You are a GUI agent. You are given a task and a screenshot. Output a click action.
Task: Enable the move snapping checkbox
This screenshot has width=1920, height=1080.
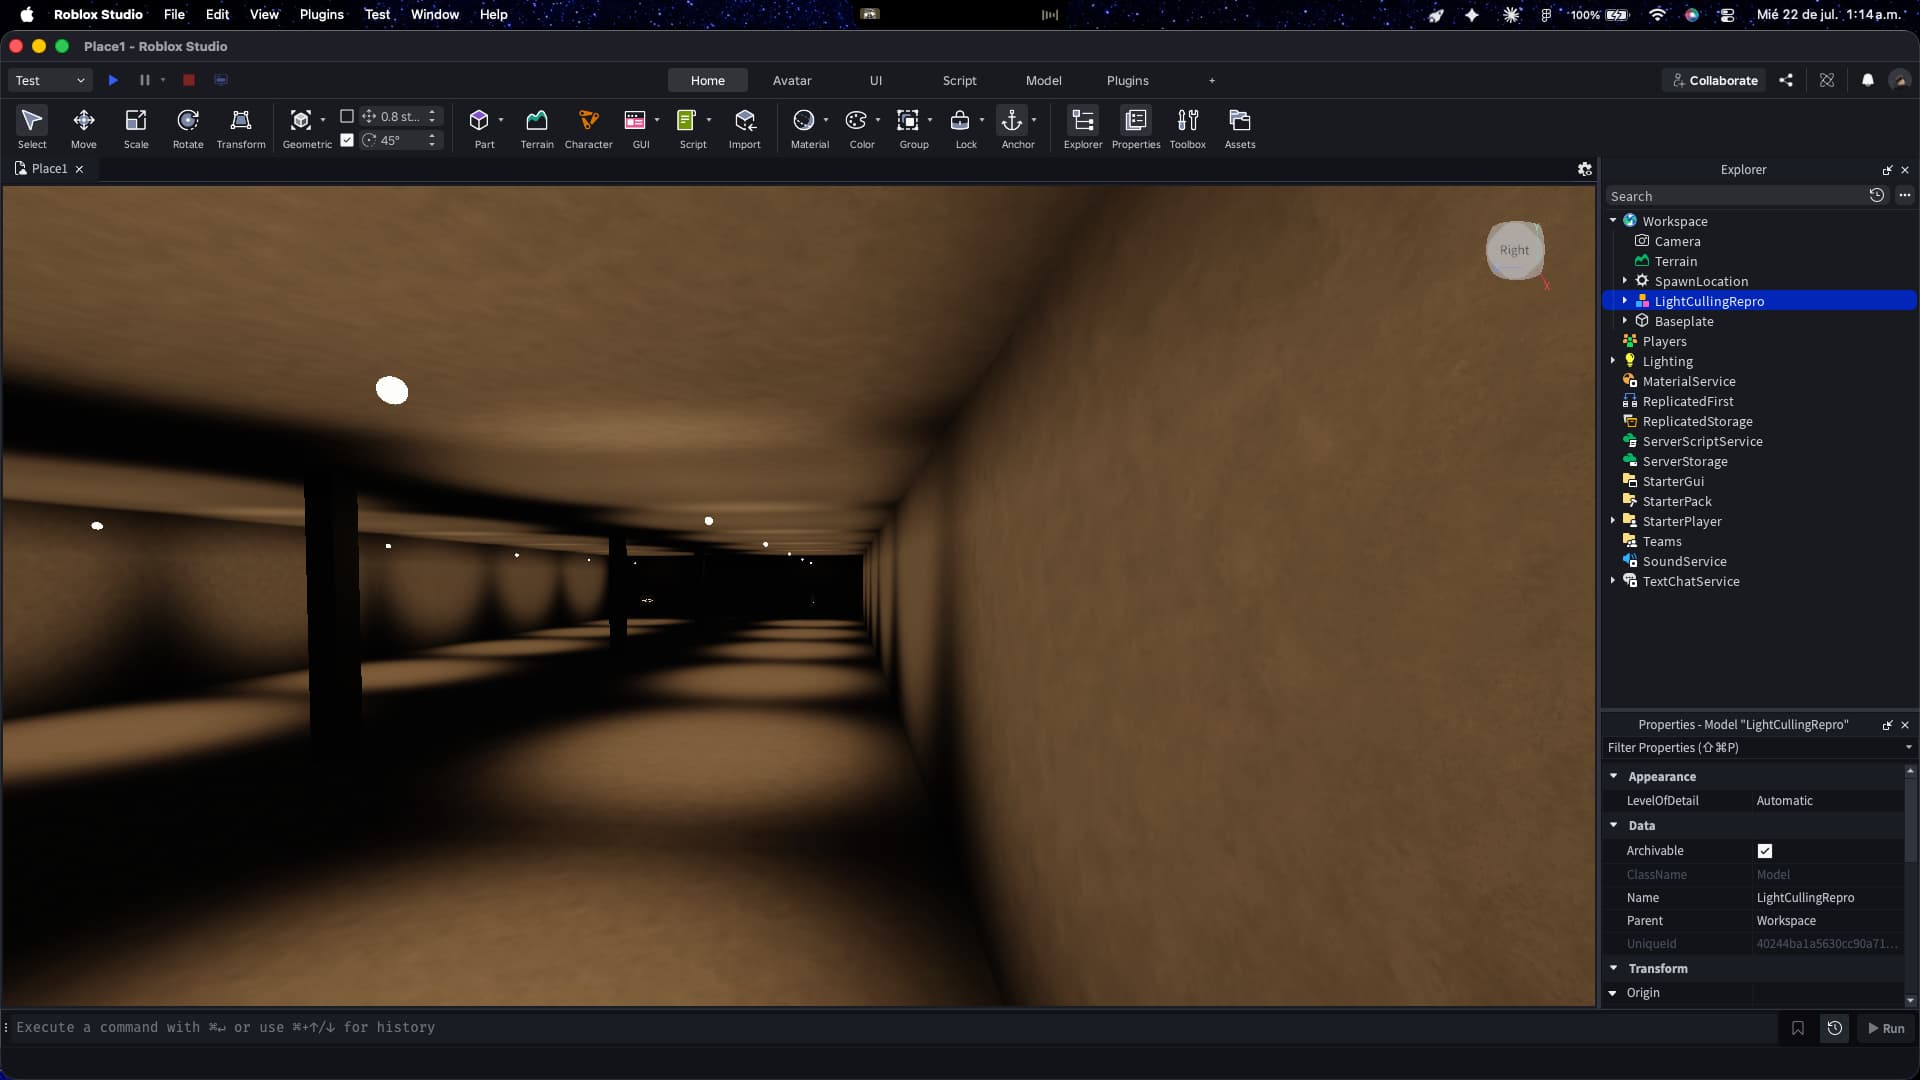(347, 116)
